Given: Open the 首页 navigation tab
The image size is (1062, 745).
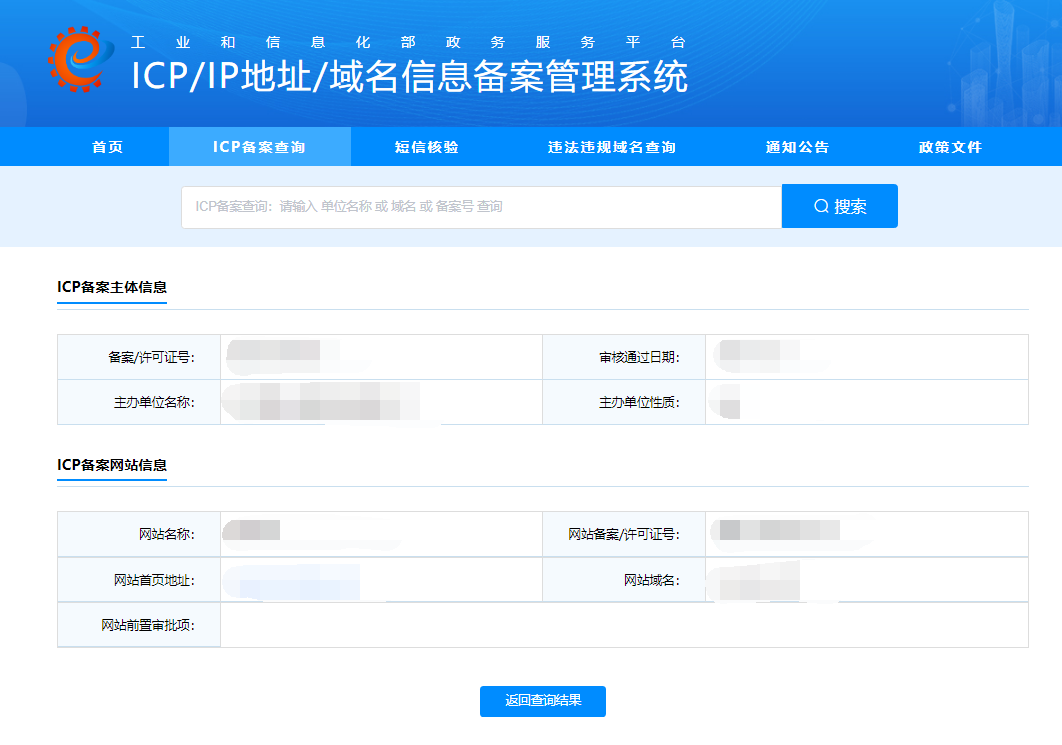Looking at the screenshot, I should [108, 147].
